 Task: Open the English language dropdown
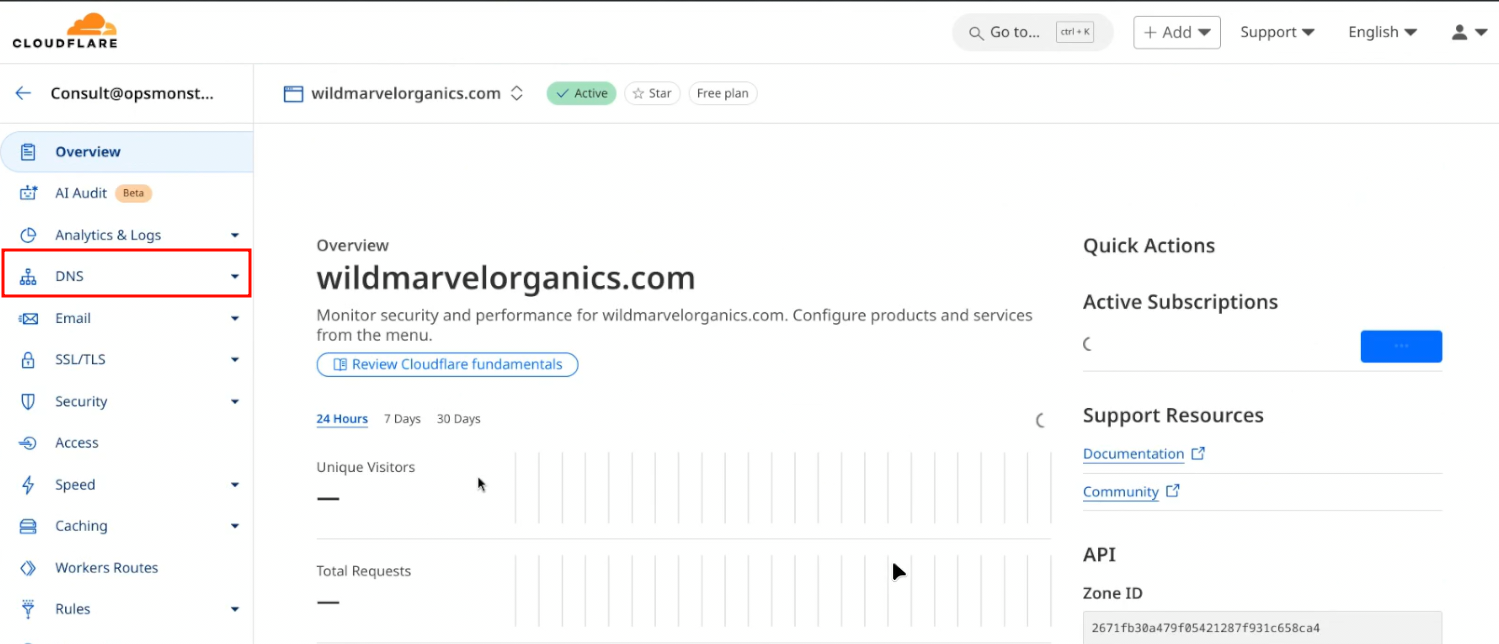tap(1382, 32)
